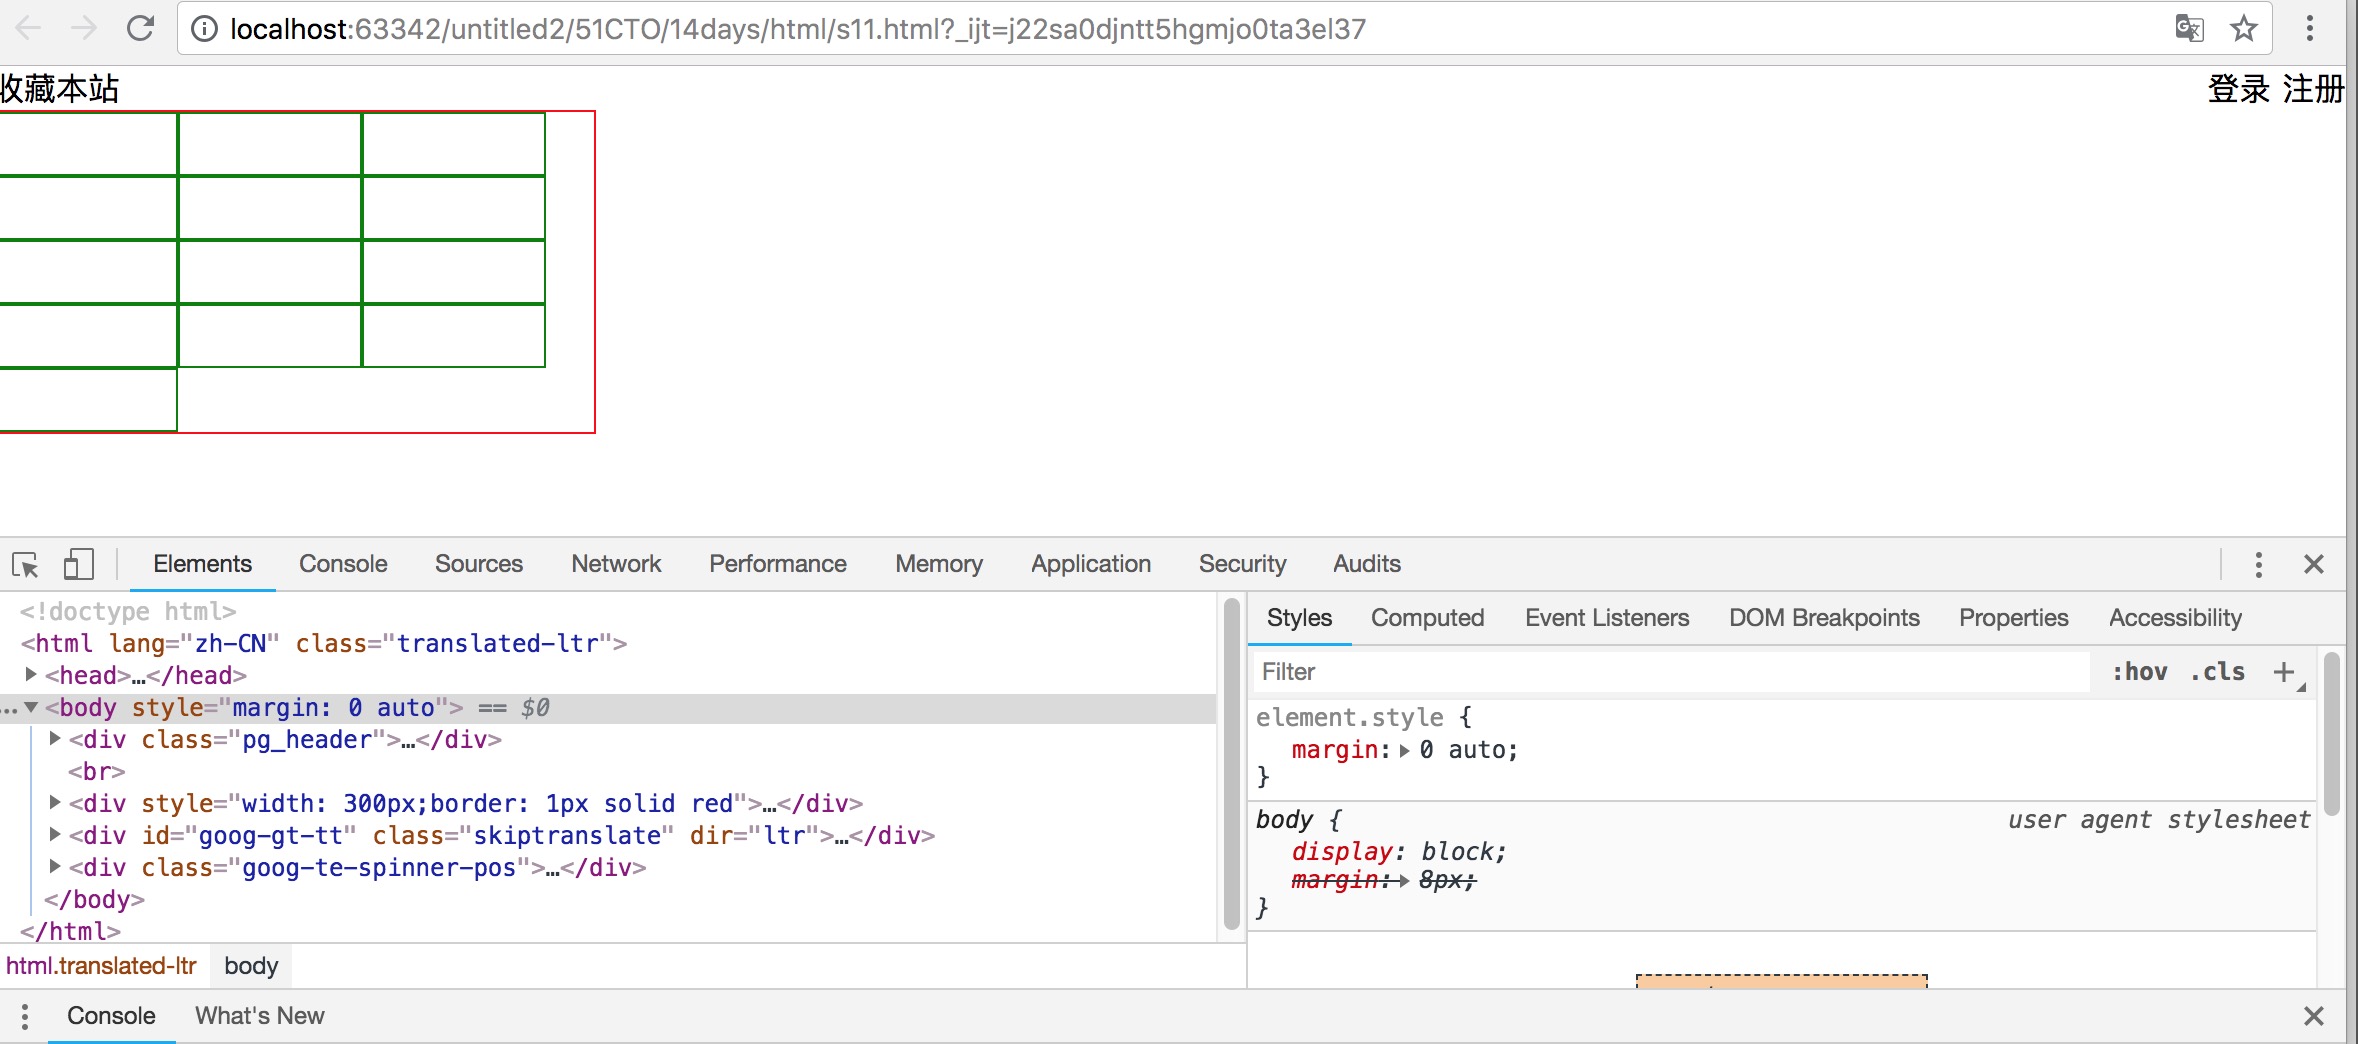Open the DOM Breakpoints sidebar tab
2358x1044 pixels.
(x=1824, y=618)
